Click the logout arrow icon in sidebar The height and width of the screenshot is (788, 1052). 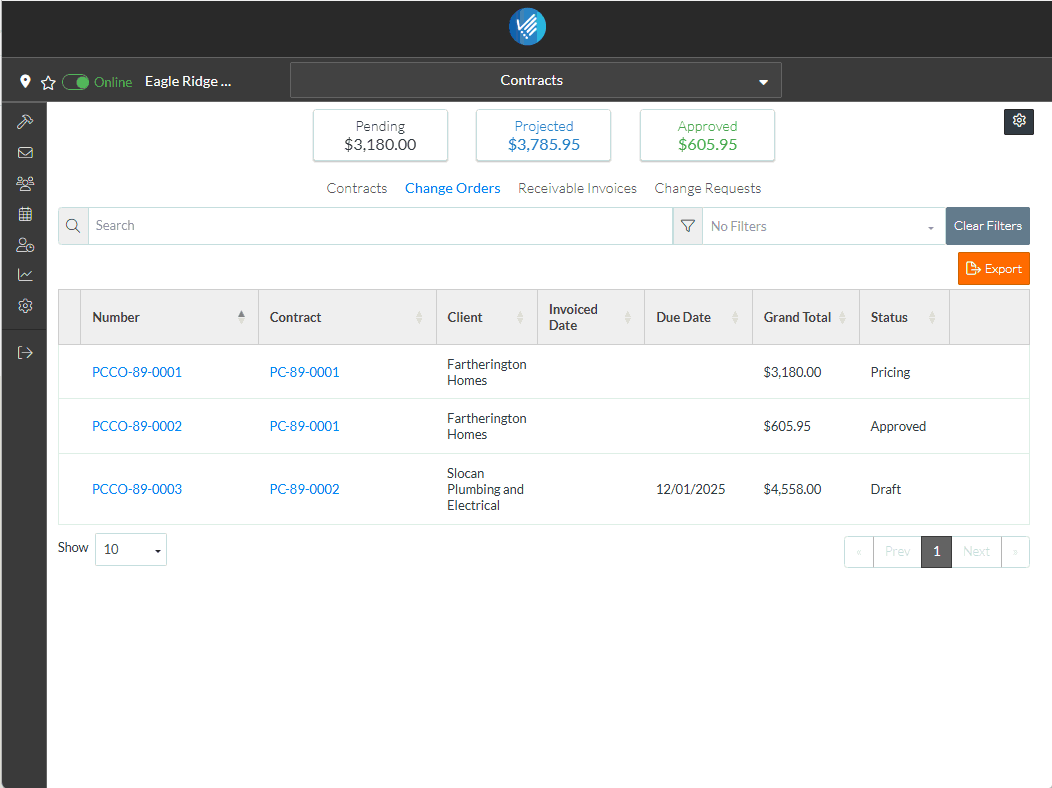[25, 352]
